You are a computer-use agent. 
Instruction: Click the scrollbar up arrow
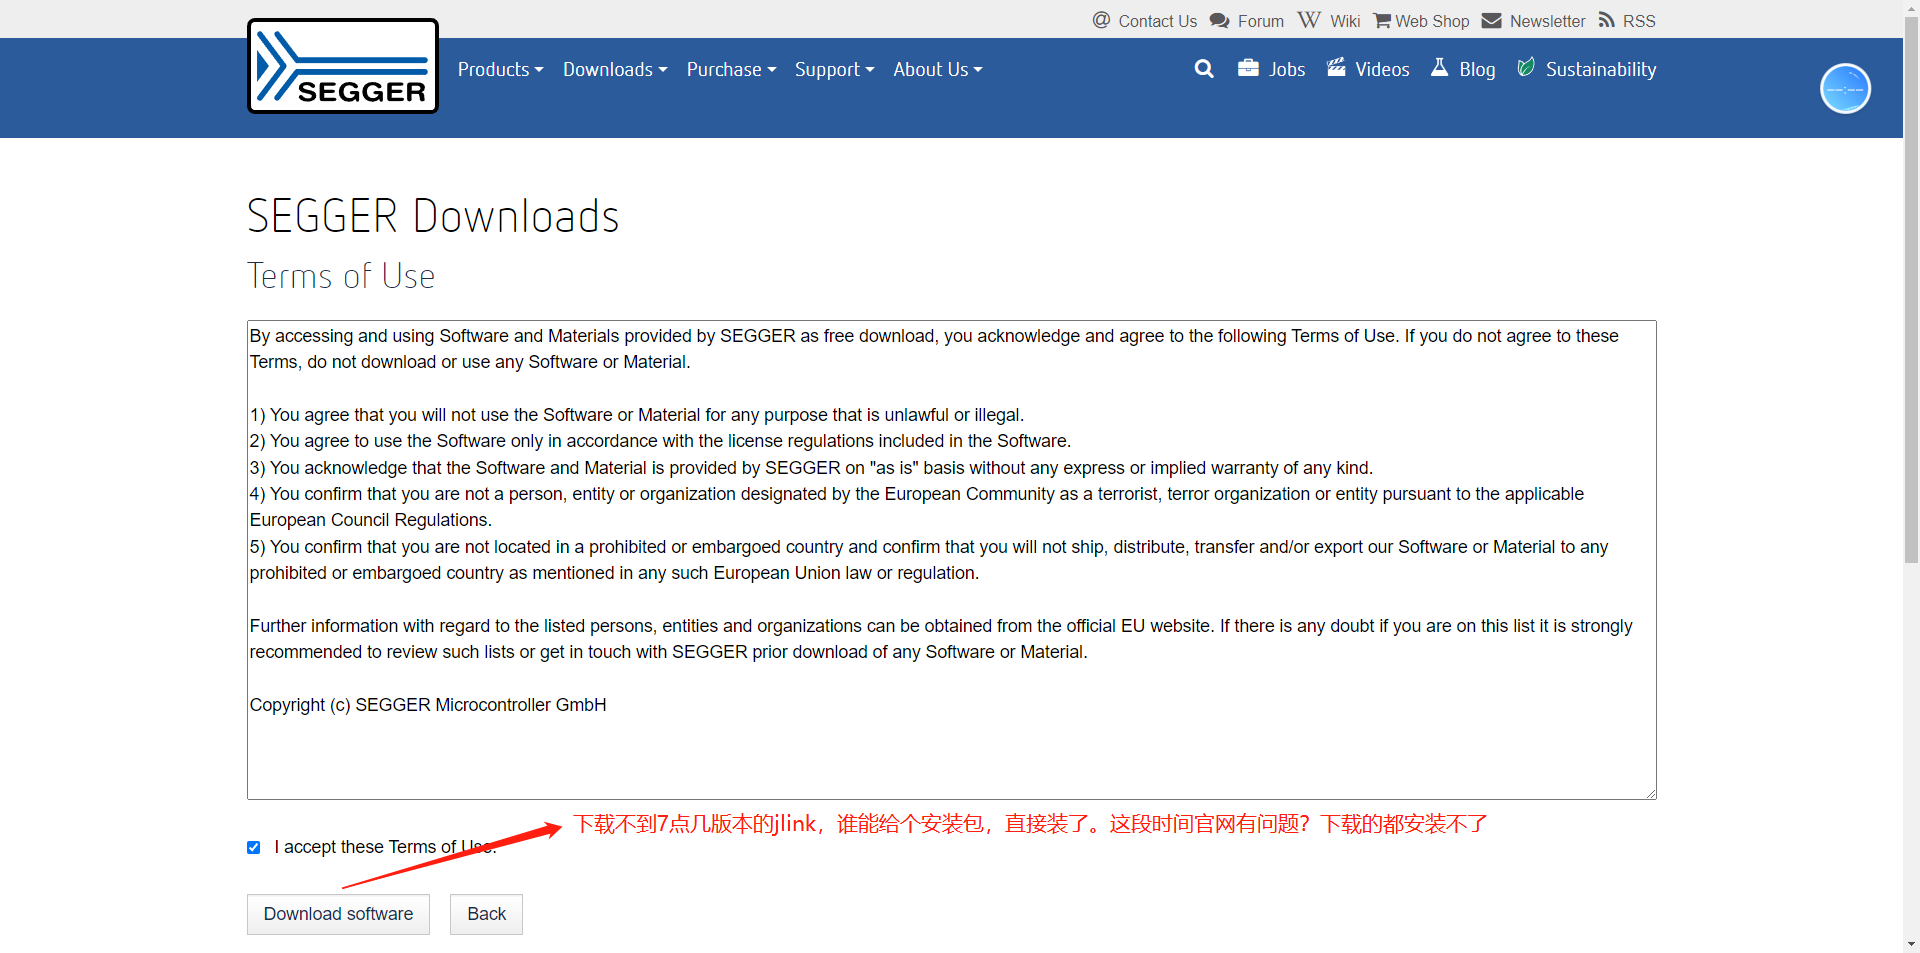1911,8
